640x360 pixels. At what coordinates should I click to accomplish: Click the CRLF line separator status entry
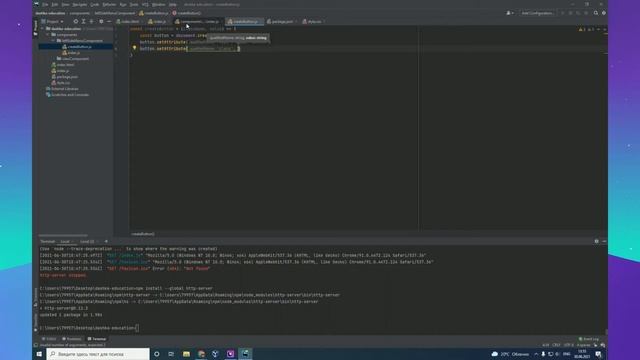tap(556, 345)
